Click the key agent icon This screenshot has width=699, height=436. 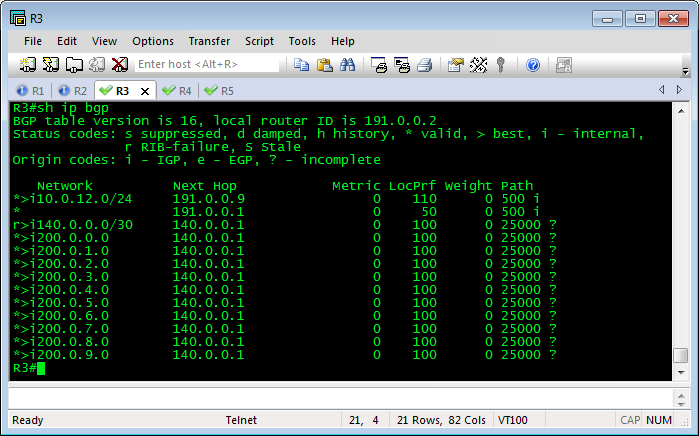[501, 65]
